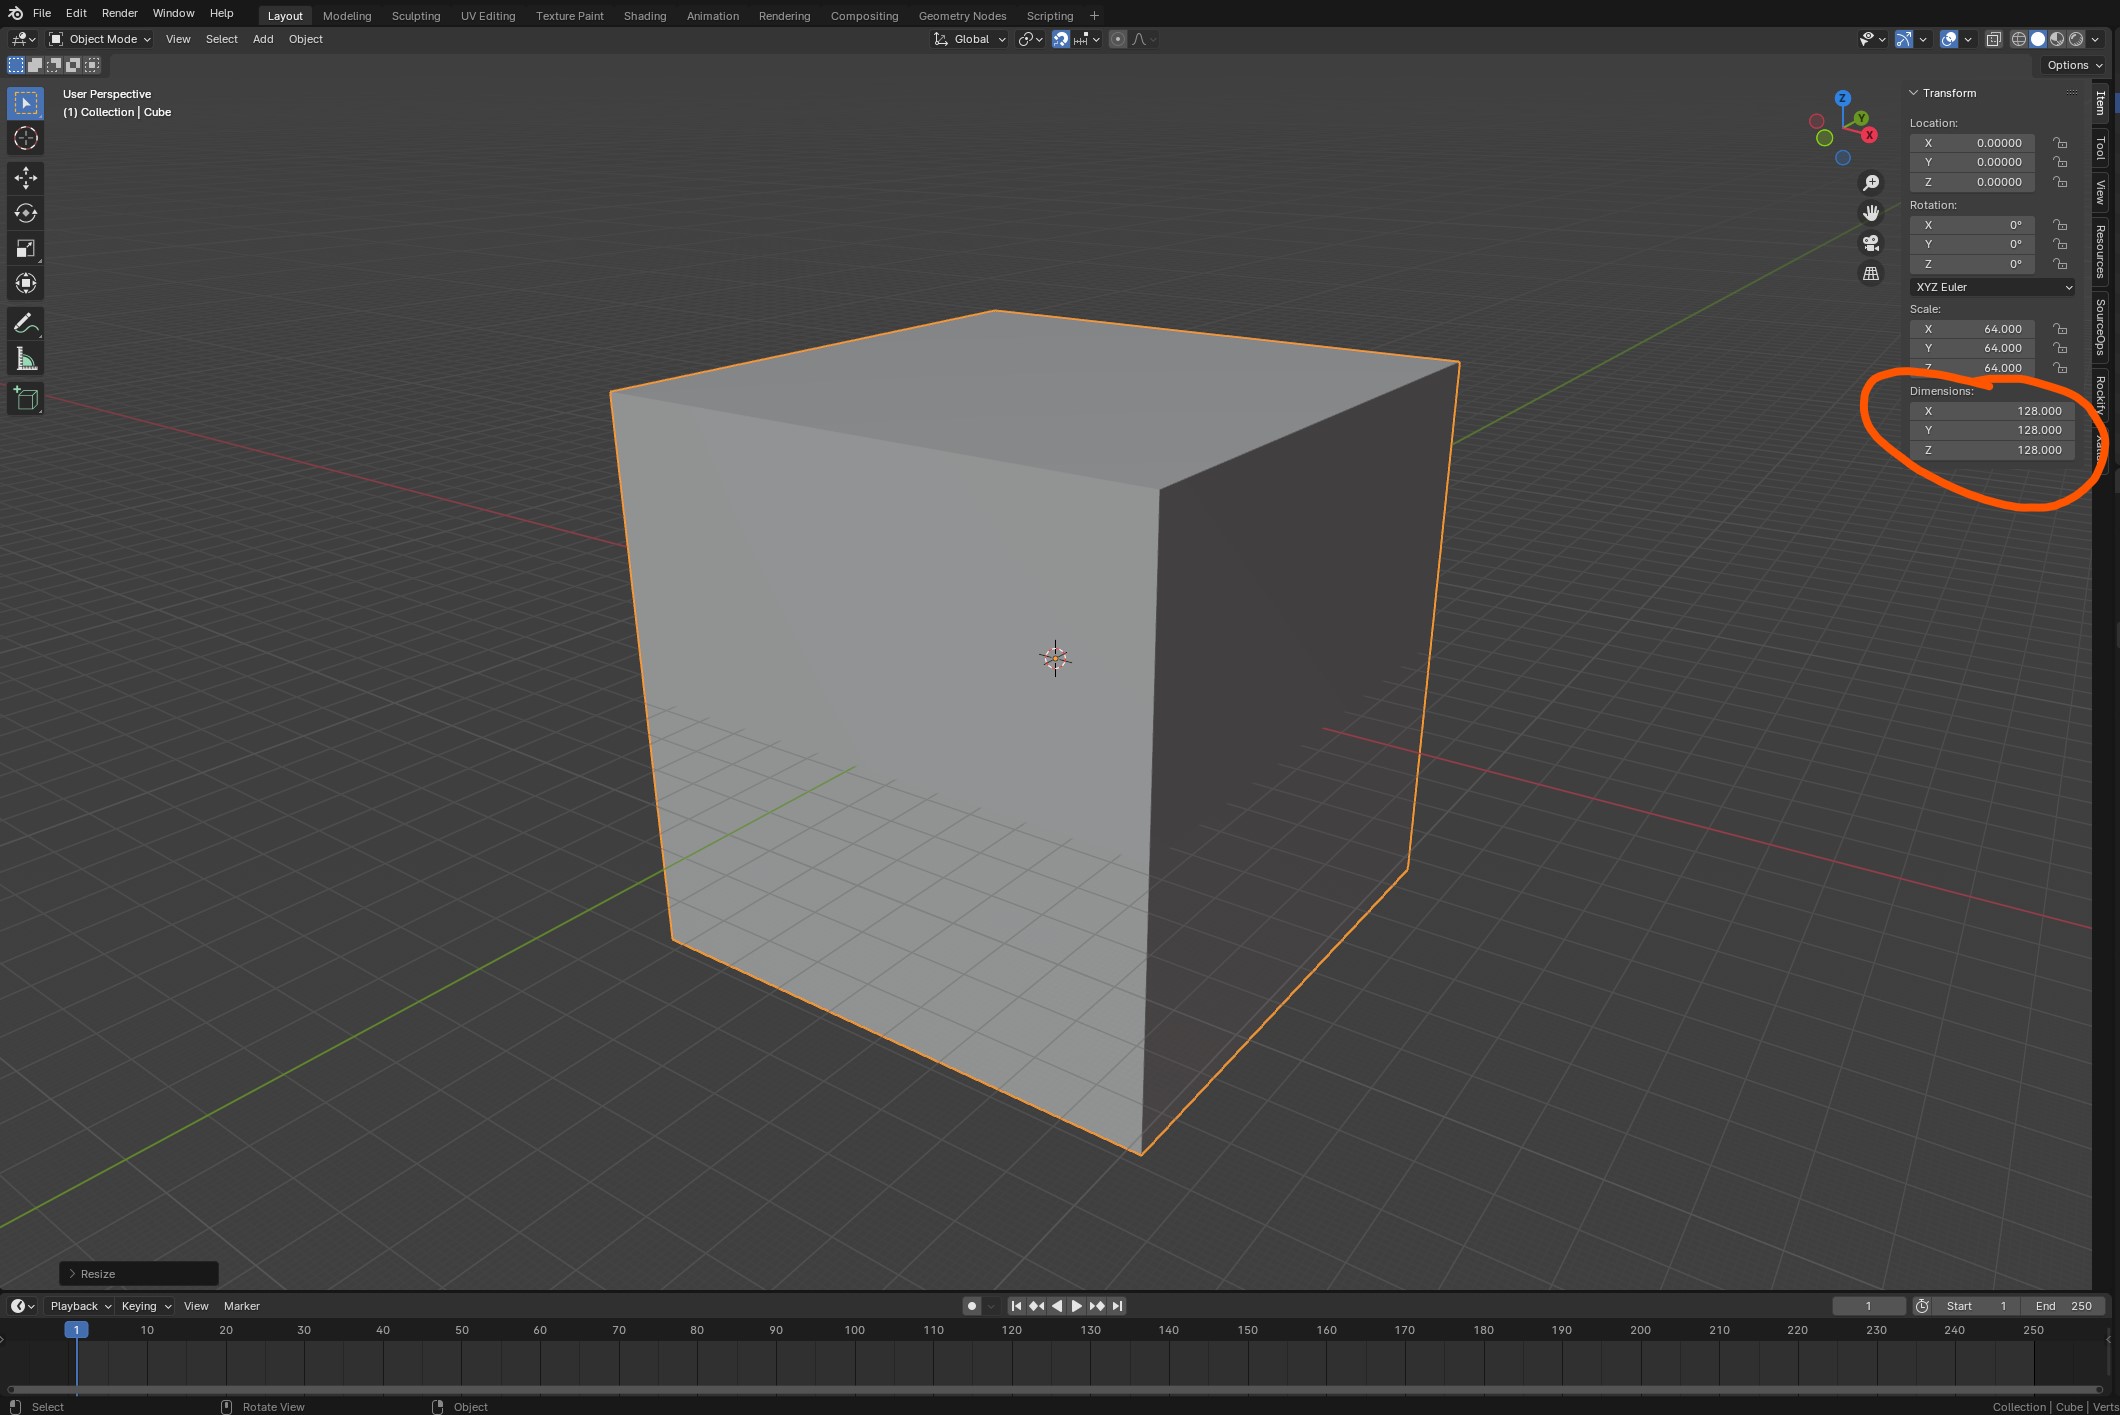Activate the Annotate pencil tool
Screen dimensions: 2120x1415
(x=26, y=324)
